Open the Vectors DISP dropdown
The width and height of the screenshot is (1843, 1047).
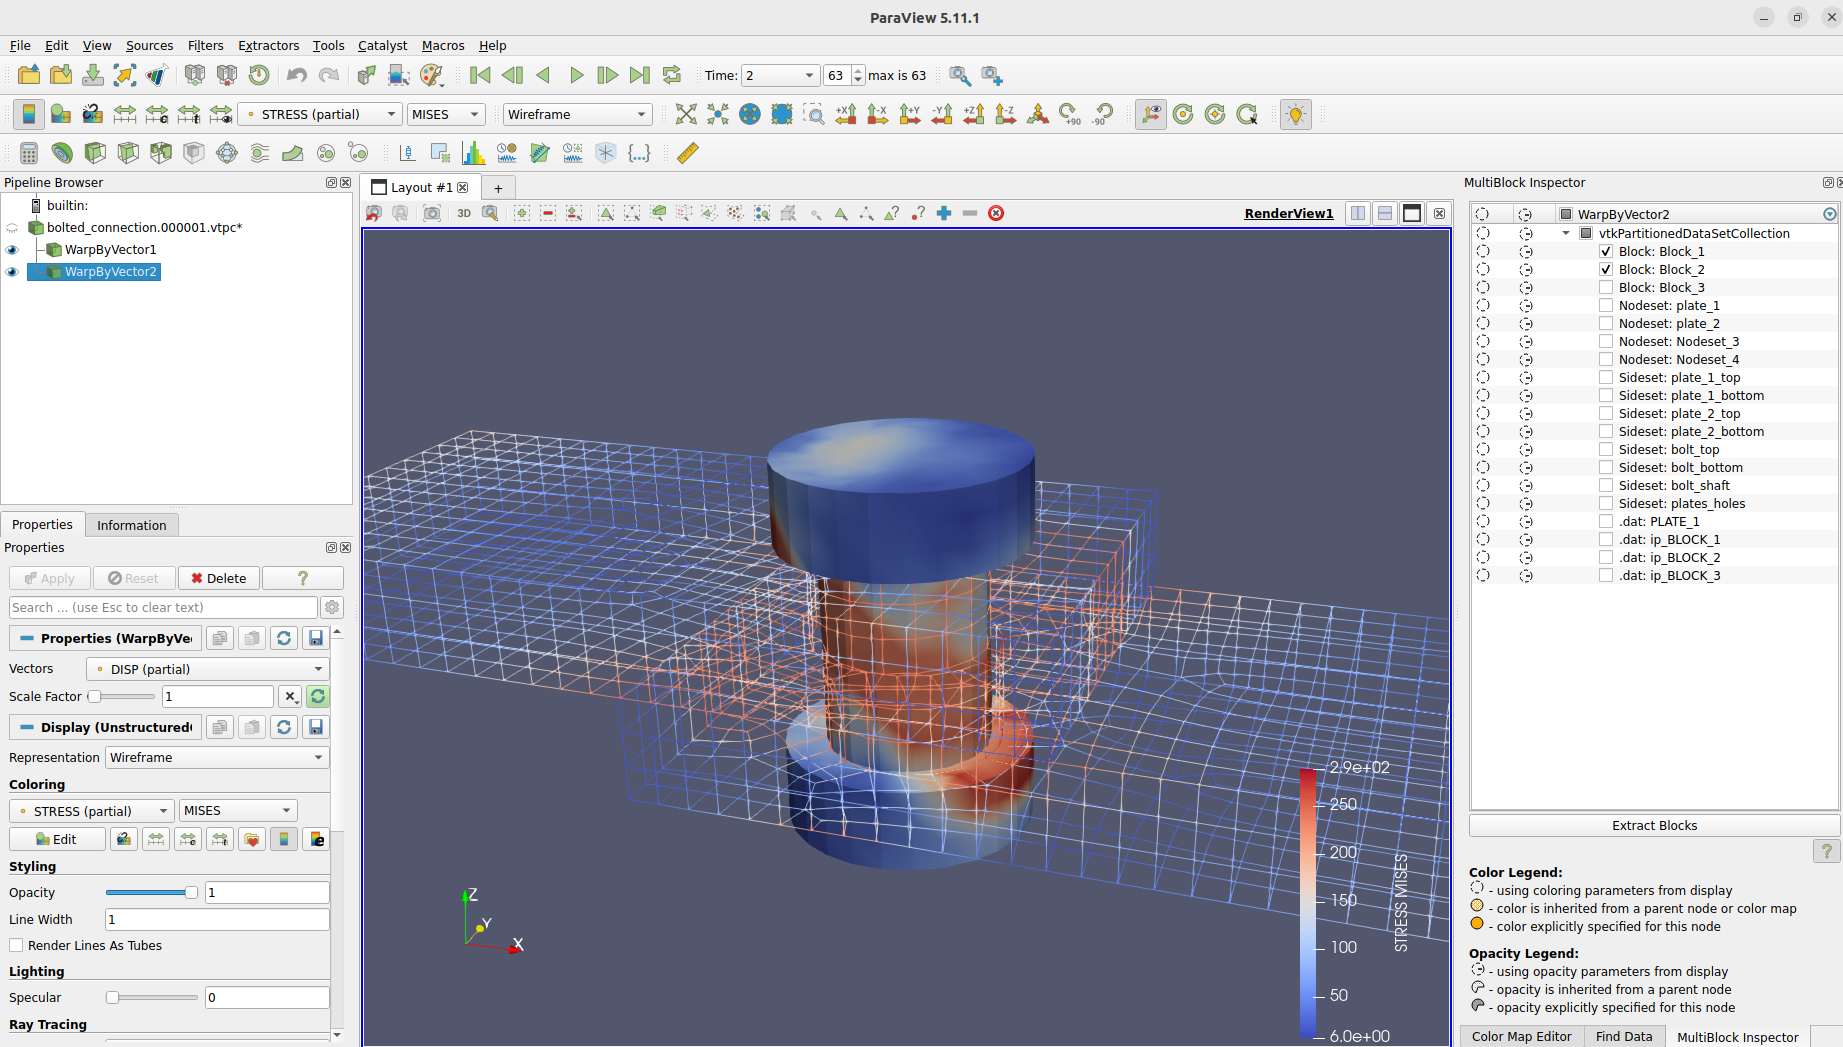coord(208,669)
